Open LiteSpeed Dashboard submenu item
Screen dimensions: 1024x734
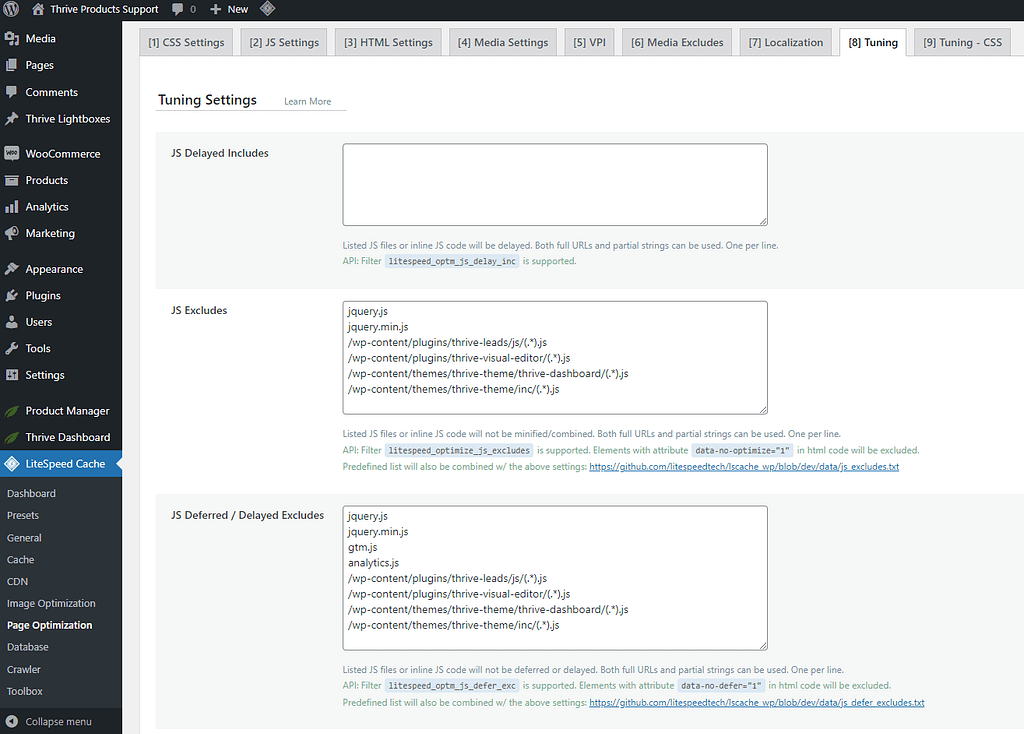click(31, 494)
